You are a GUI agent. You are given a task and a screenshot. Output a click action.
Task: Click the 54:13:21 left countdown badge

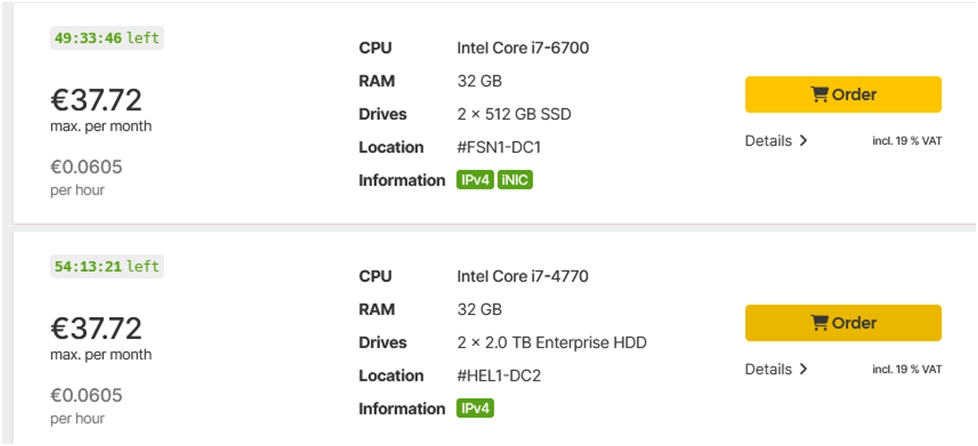point(106,266)
